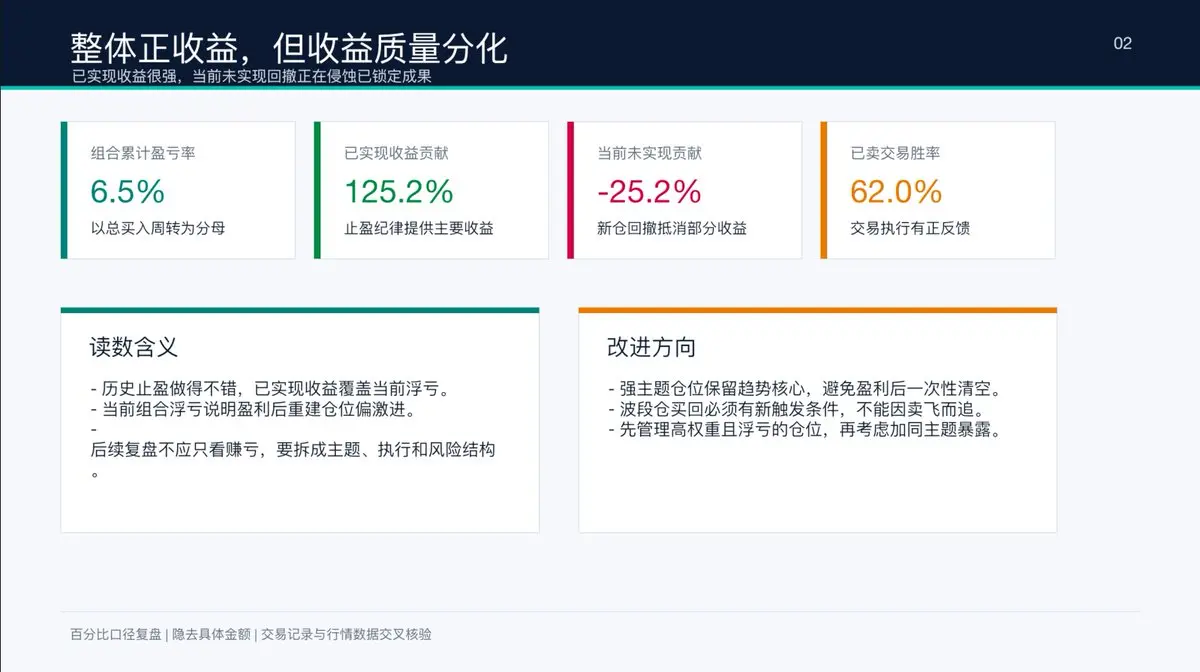Click the 以总买入周转为分母 caption
1200x672 pixels.
158,228
